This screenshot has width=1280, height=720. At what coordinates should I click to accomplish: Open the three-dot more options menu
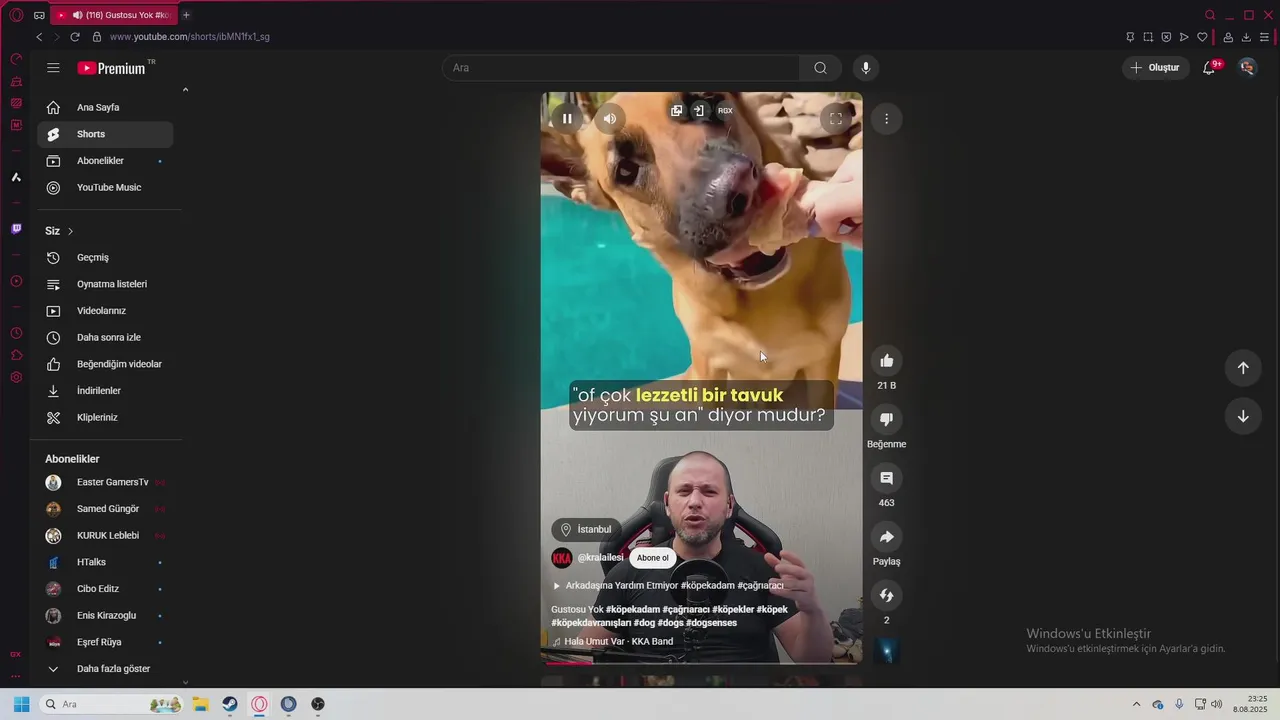[886, 119]
